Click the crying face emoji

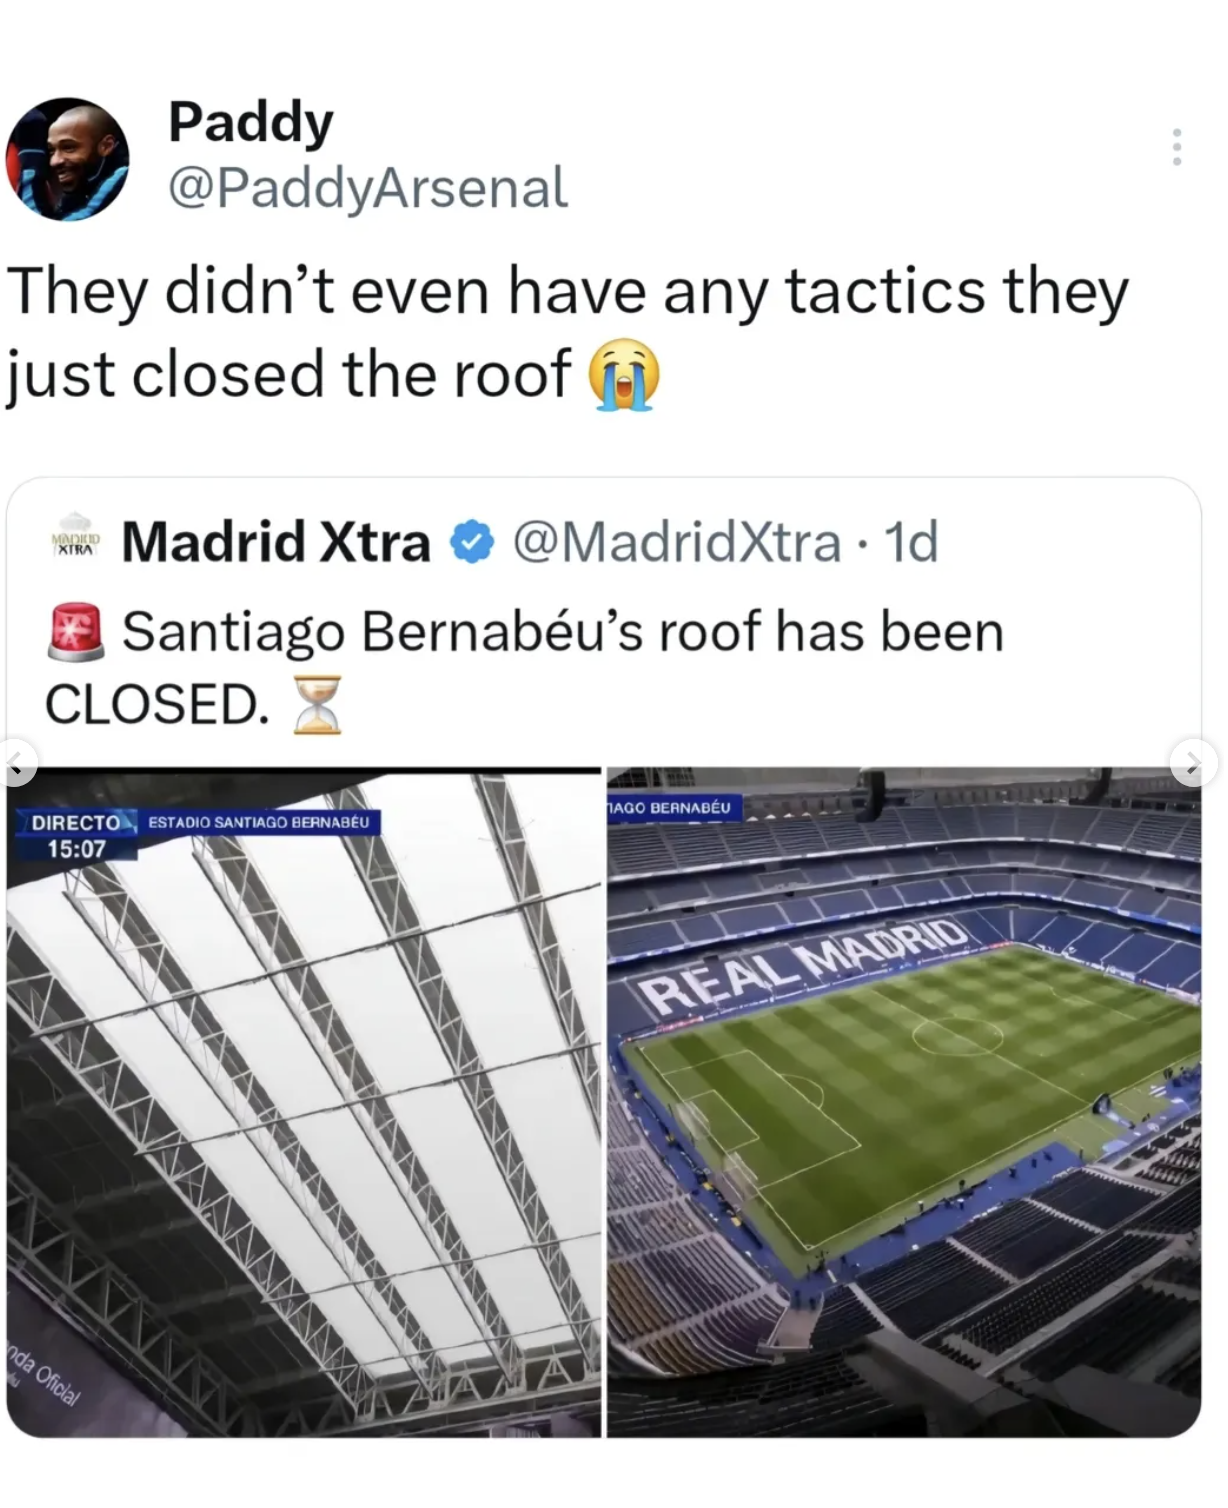tap(624, 375)
